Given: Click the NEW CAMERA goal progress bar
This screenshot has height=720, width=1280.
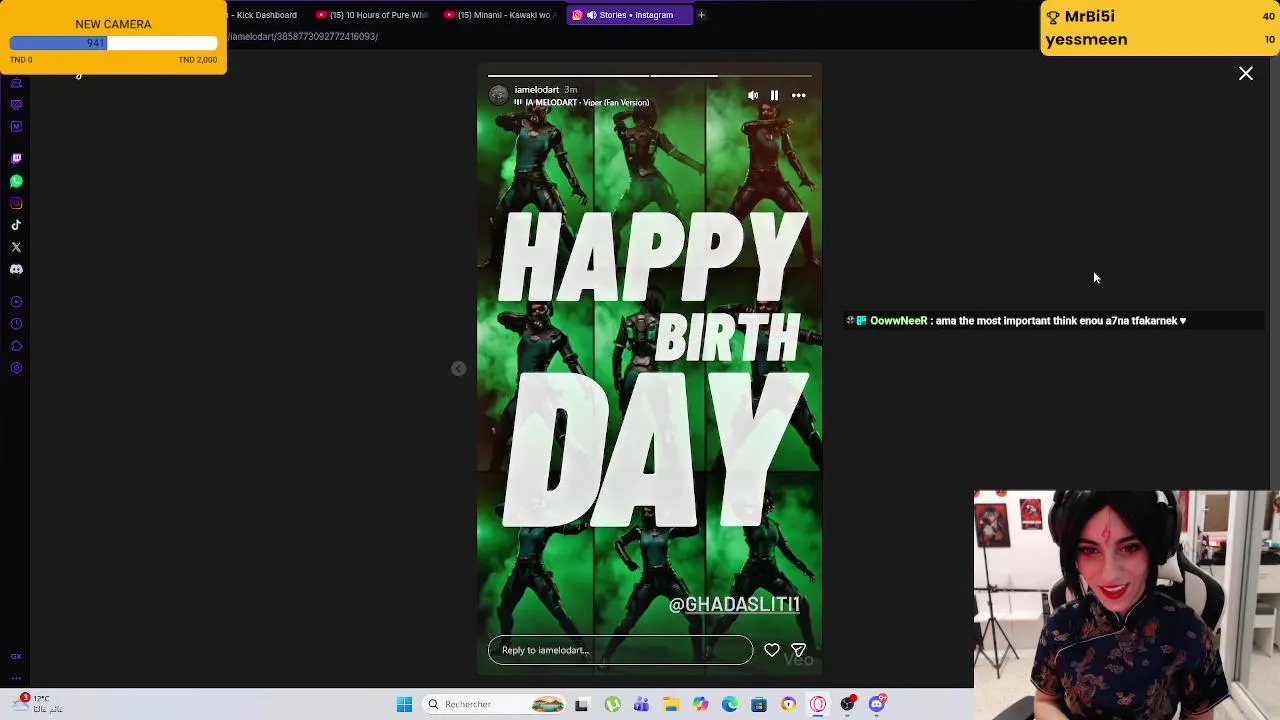Looking at the screenshot, I should pos(113,43).
